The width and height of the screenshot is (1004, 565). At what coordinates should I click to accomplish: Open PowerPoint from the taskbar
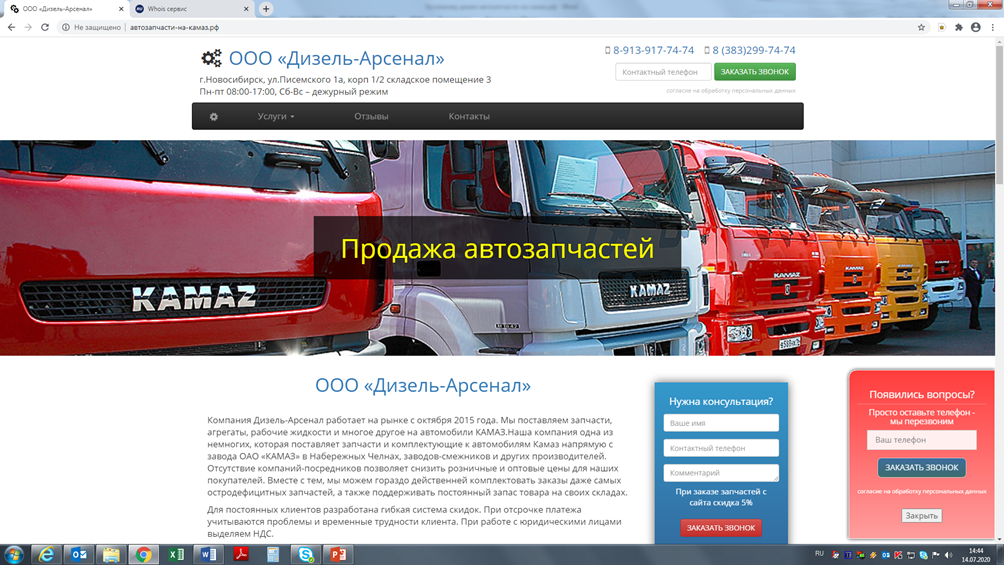(x=338, y=554)
